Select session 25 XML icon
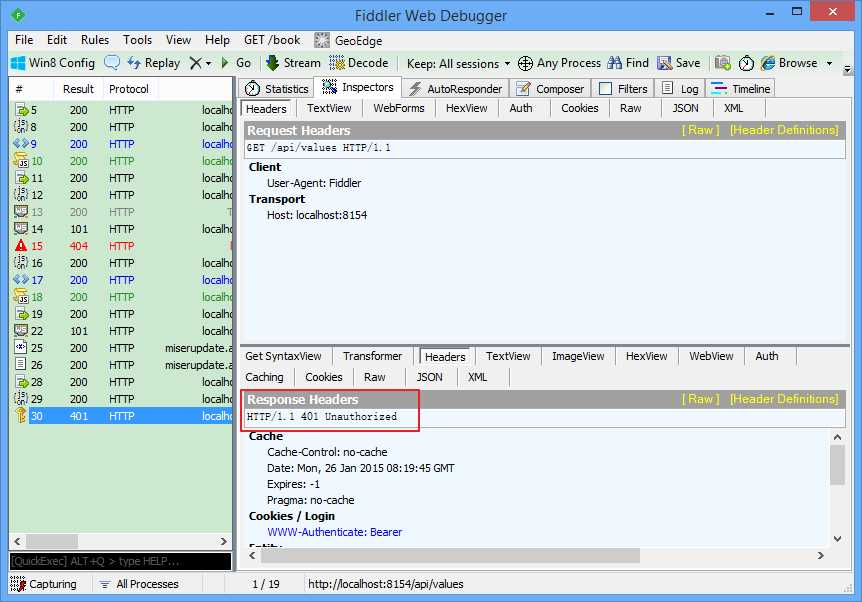The image size is (862, 602). (x=21, y=347)
